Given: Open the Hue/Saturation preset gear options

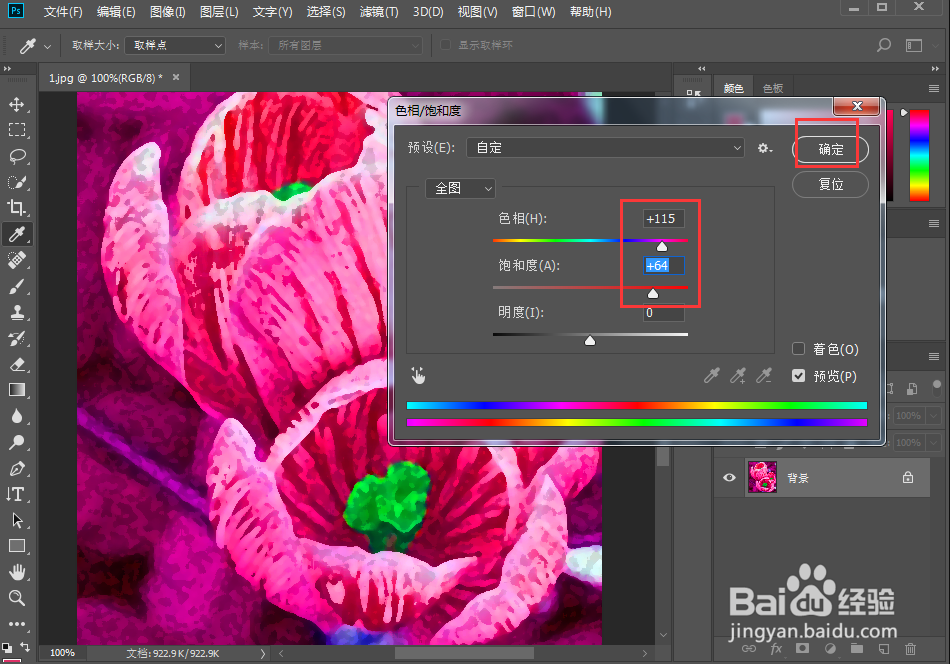Looking at the screenshot, I should 765,148.
